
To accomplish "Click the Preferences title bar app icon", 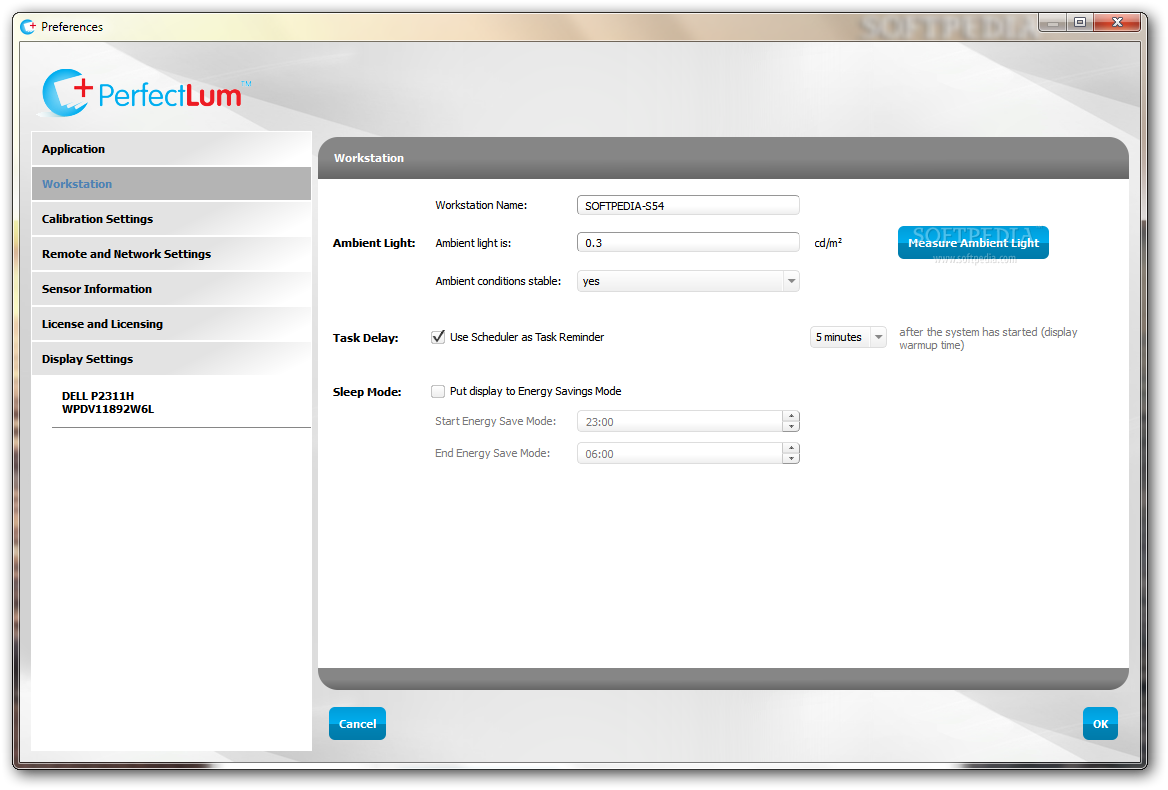I will click(28, 27).
